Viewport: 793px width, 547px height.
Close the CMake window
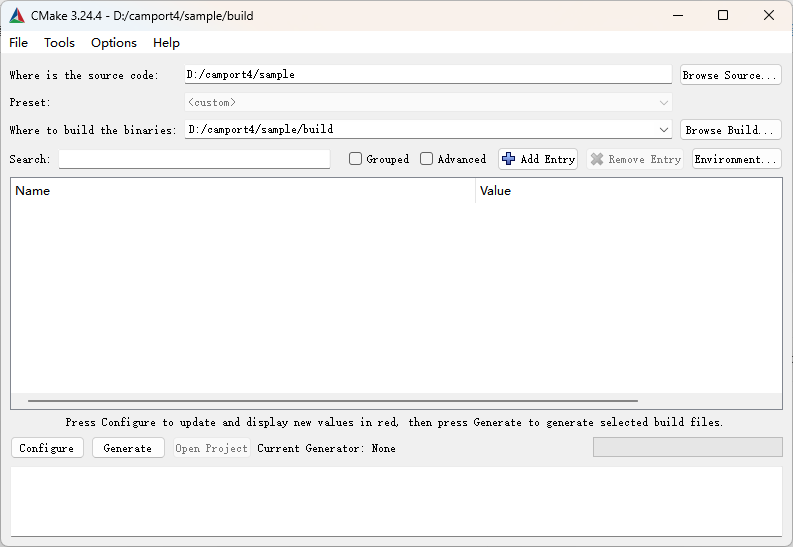(x=769, y=15)
